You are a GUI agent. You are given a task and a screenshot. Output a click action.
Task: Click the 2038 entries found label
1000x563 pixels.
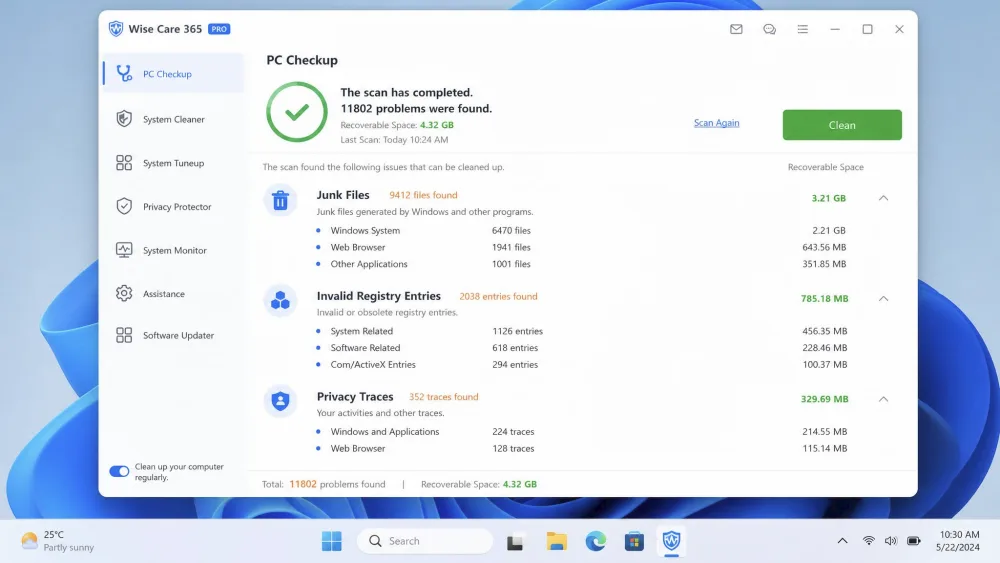click(498, 296)
